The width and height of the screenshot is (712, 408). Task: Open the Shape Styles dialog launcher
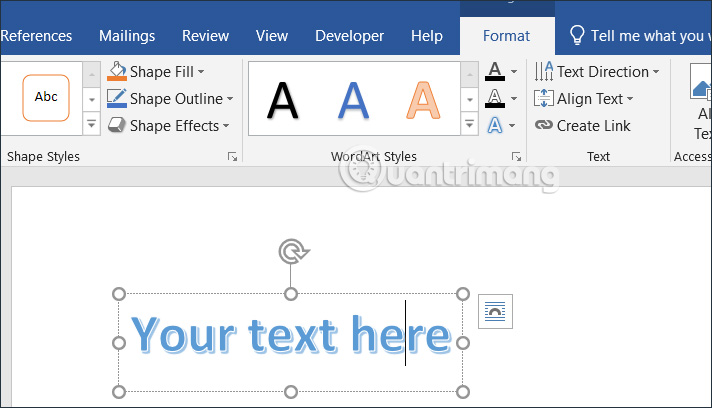(x=232, y=157)
